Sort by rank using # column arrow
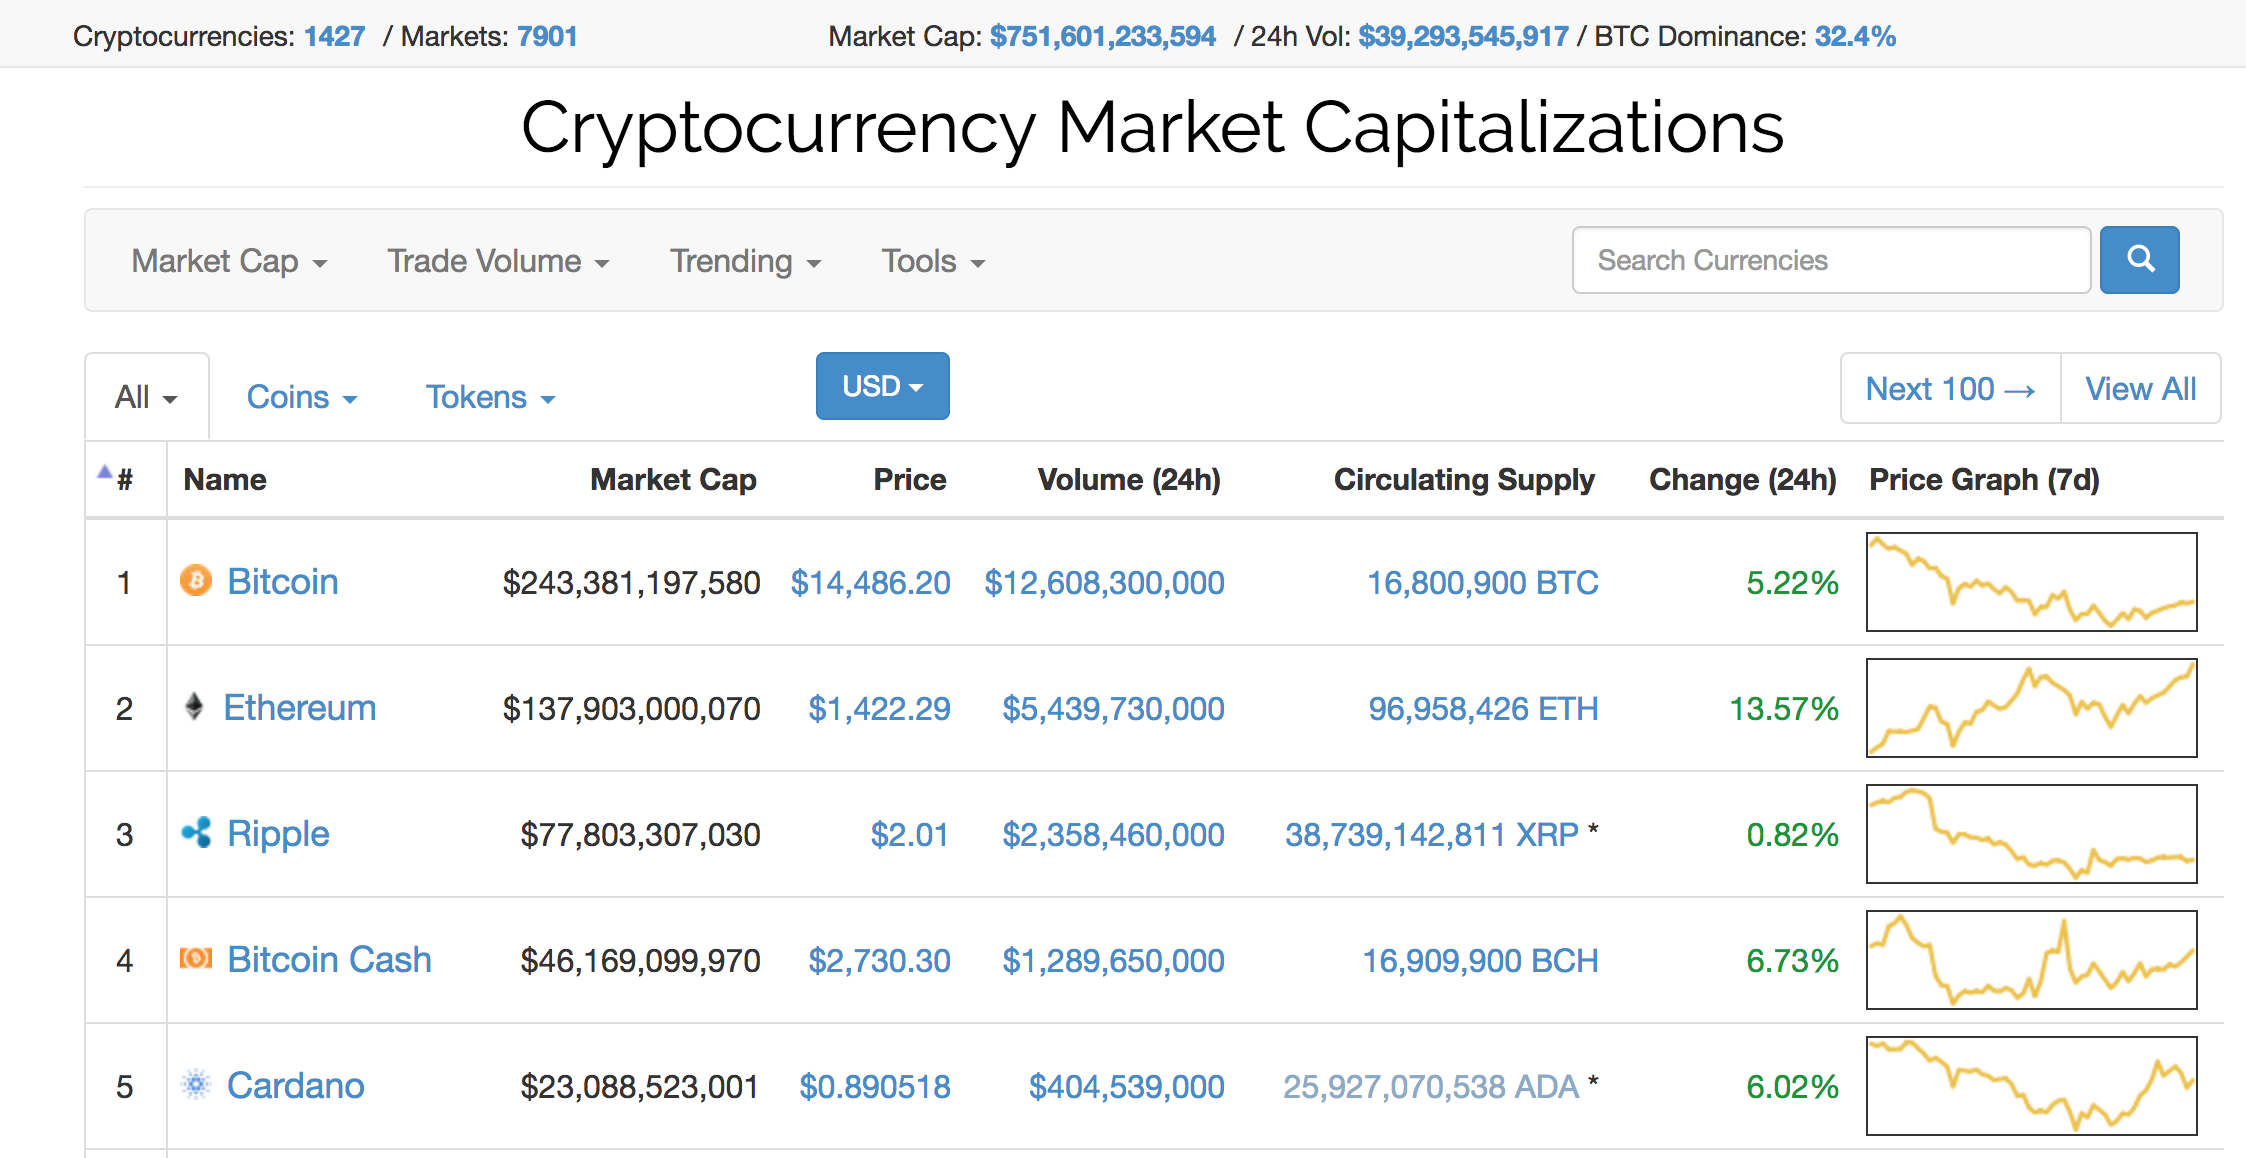This screenshot has height=1158, width=2246. (x=104, y=472)
